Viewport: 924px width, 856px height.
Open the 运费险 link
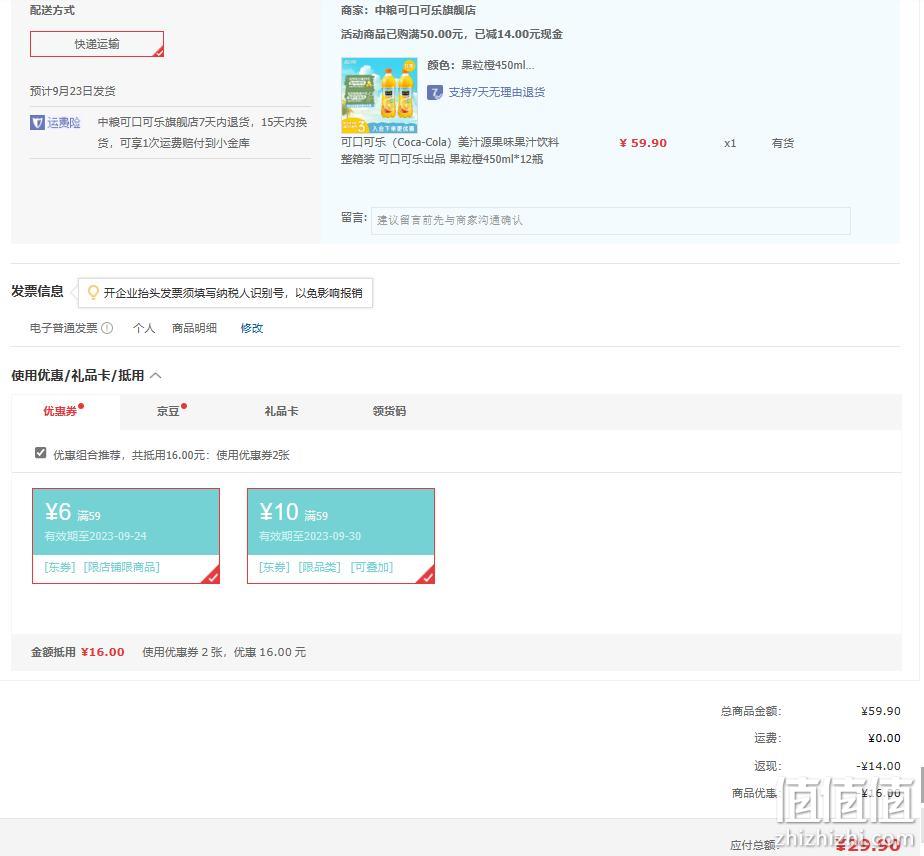pyautogui.click(x=64, y=123)
